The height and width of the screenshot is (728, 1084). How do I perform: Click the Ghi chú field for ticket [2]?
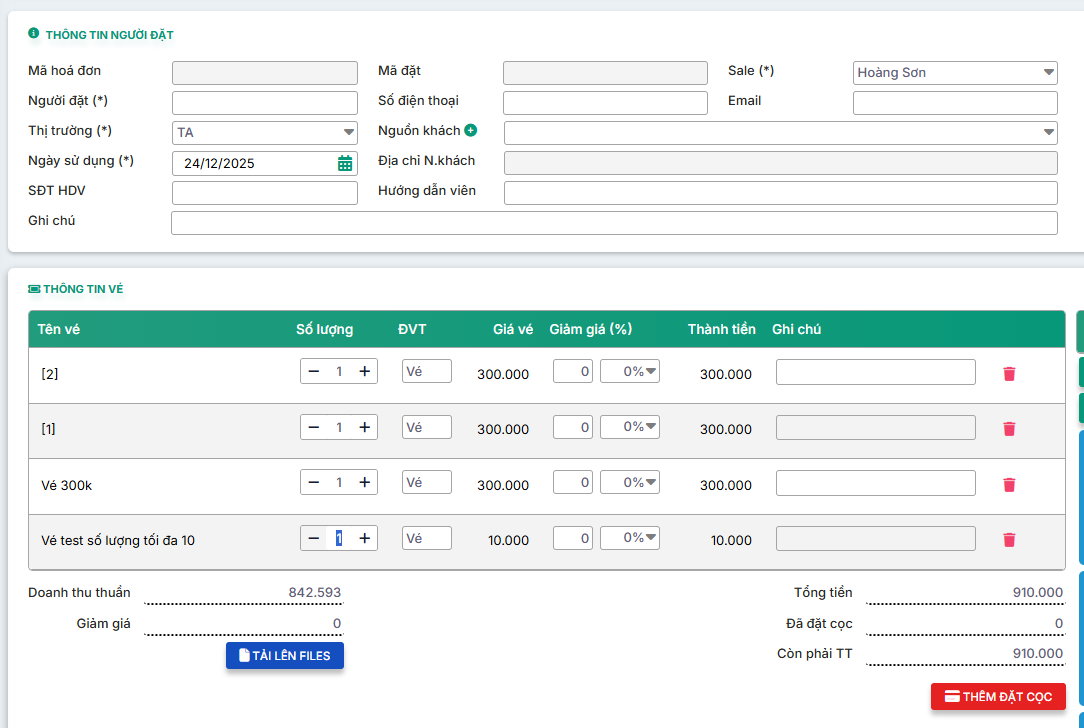875,372
